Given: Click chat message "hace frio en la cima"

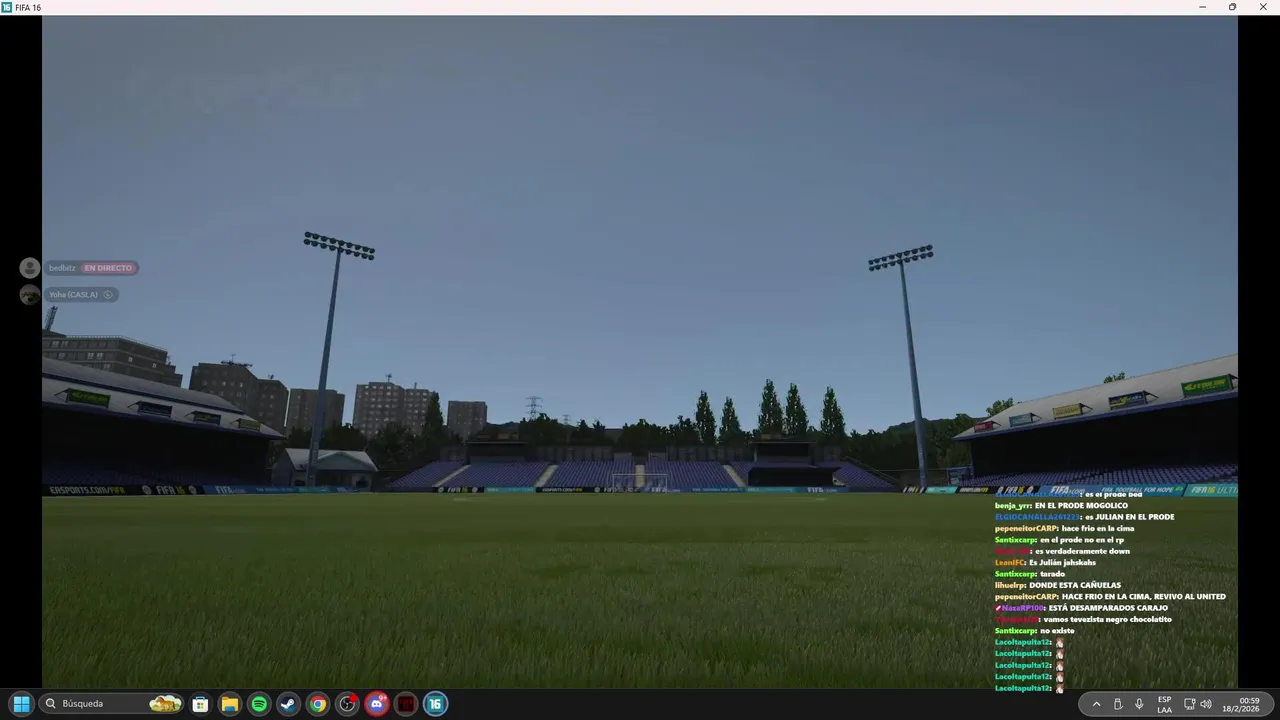Looking at the screenshot, I should click(x=1098, y=528).
